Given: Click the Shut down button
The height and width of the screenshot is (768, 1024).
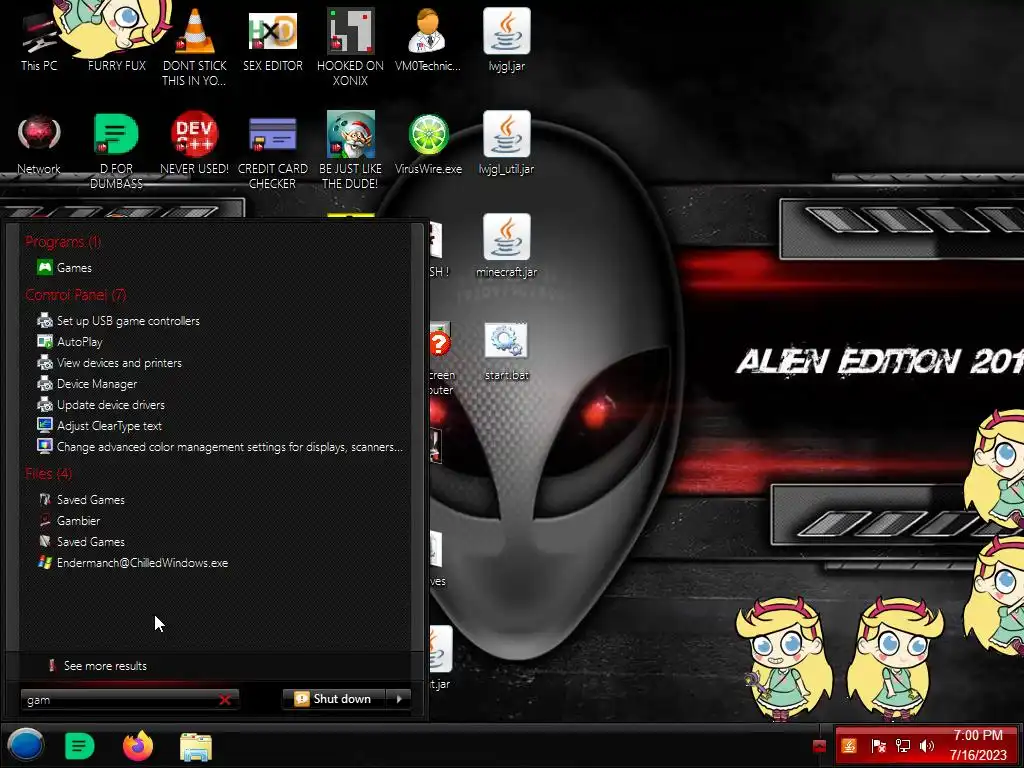Looking at the screenshot, I should (x=334, y=699).
